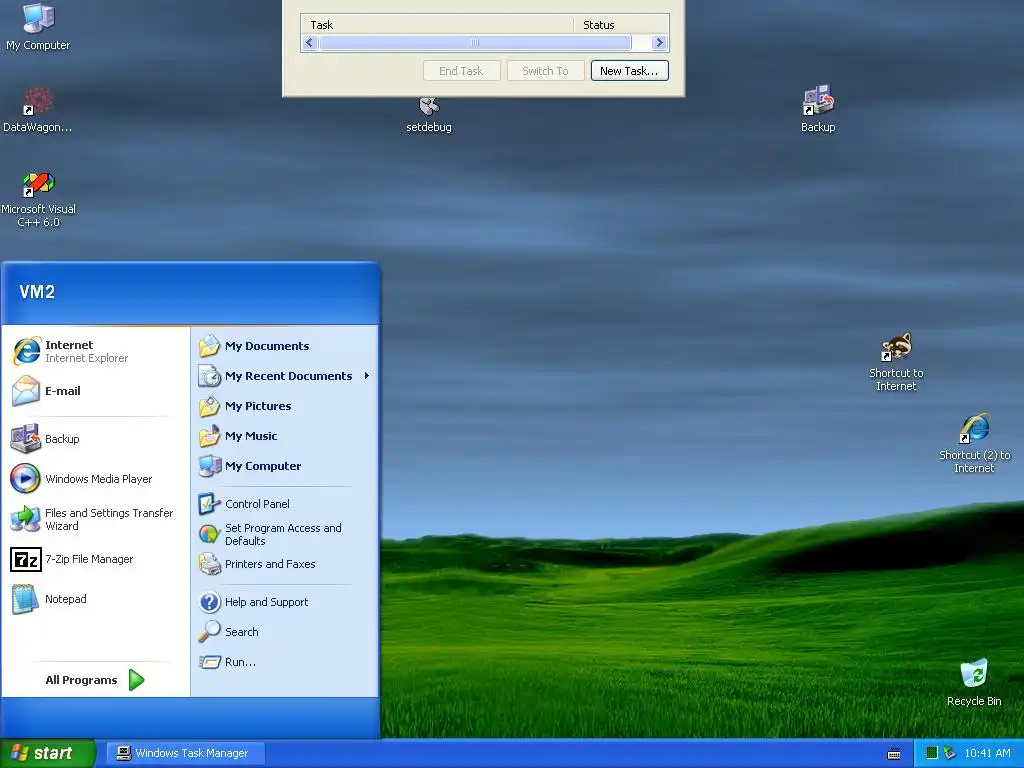Screen dimensions: 1024x768
Task: Click the green CPU usage tray icon
Action: tap(932, 753)
